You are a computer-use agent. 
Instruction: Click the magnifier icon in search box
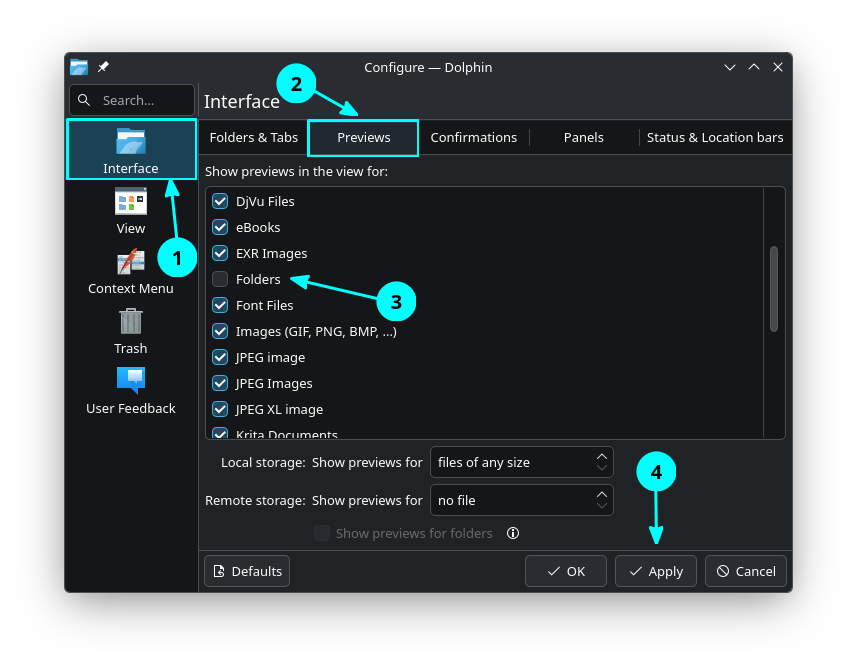point(84,100)
